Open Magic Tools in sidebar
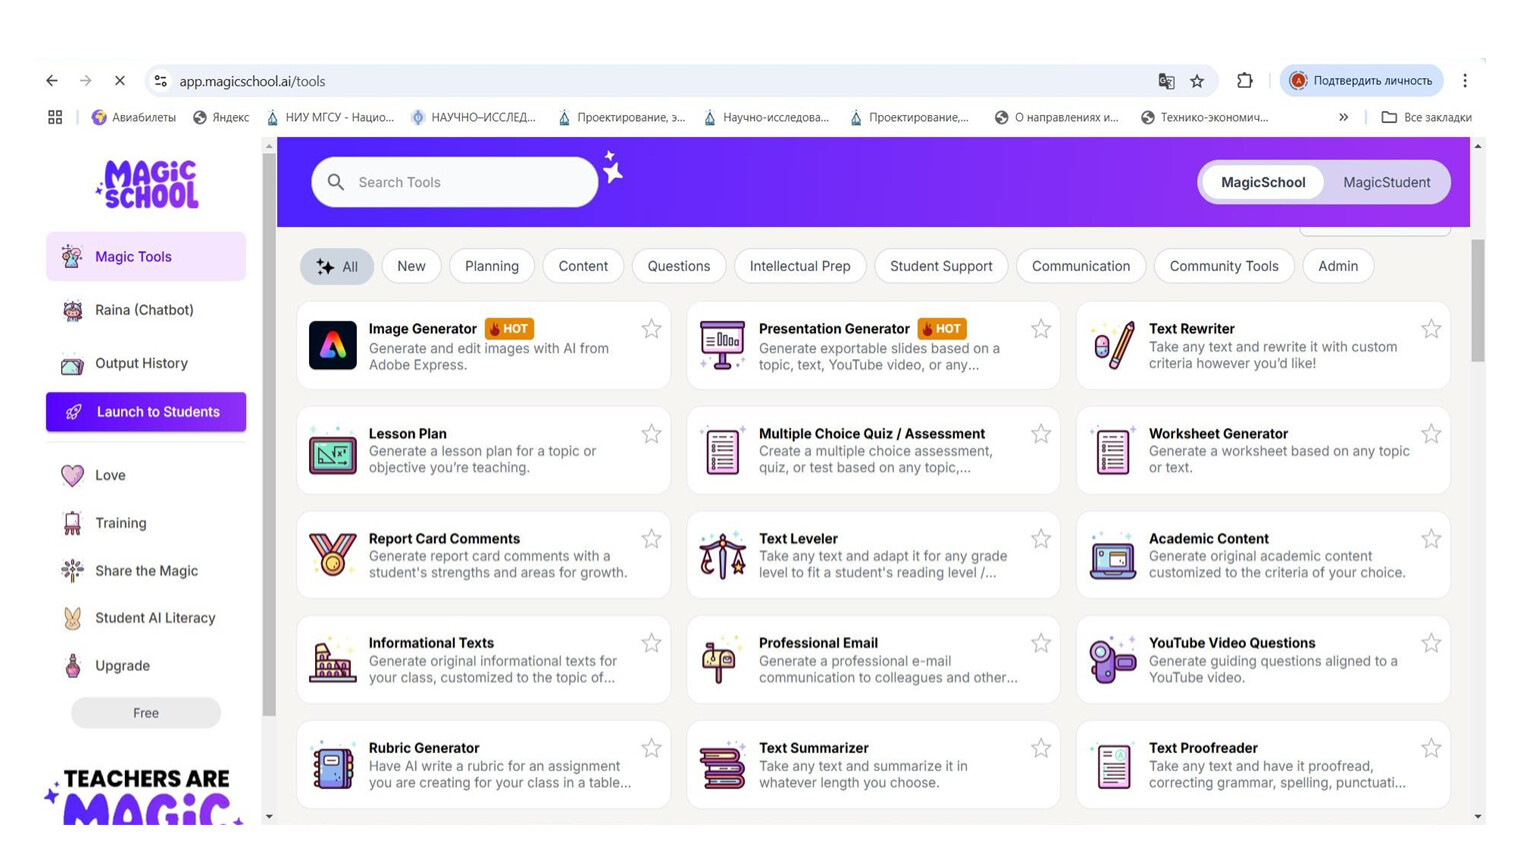This screenshot has height=864, width=1533. click(x=146, y=257)
